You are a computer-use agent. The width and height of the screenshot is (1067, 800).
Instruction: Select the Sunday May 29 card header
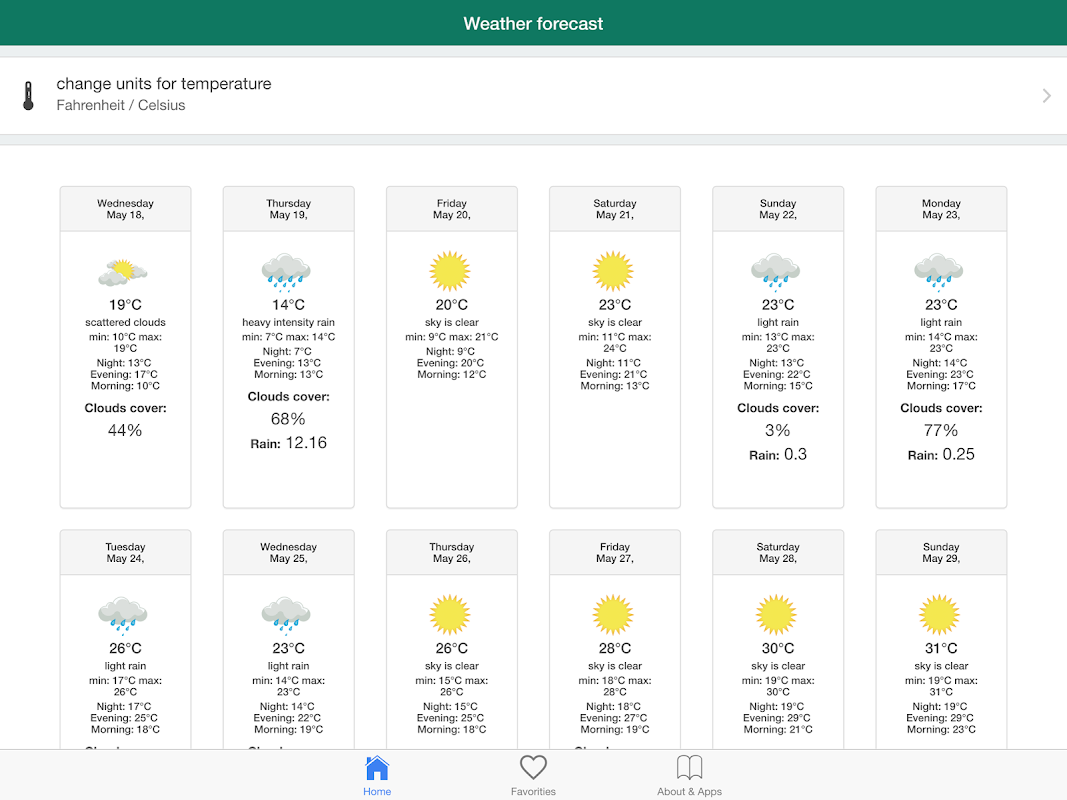[x=941, y=552]
